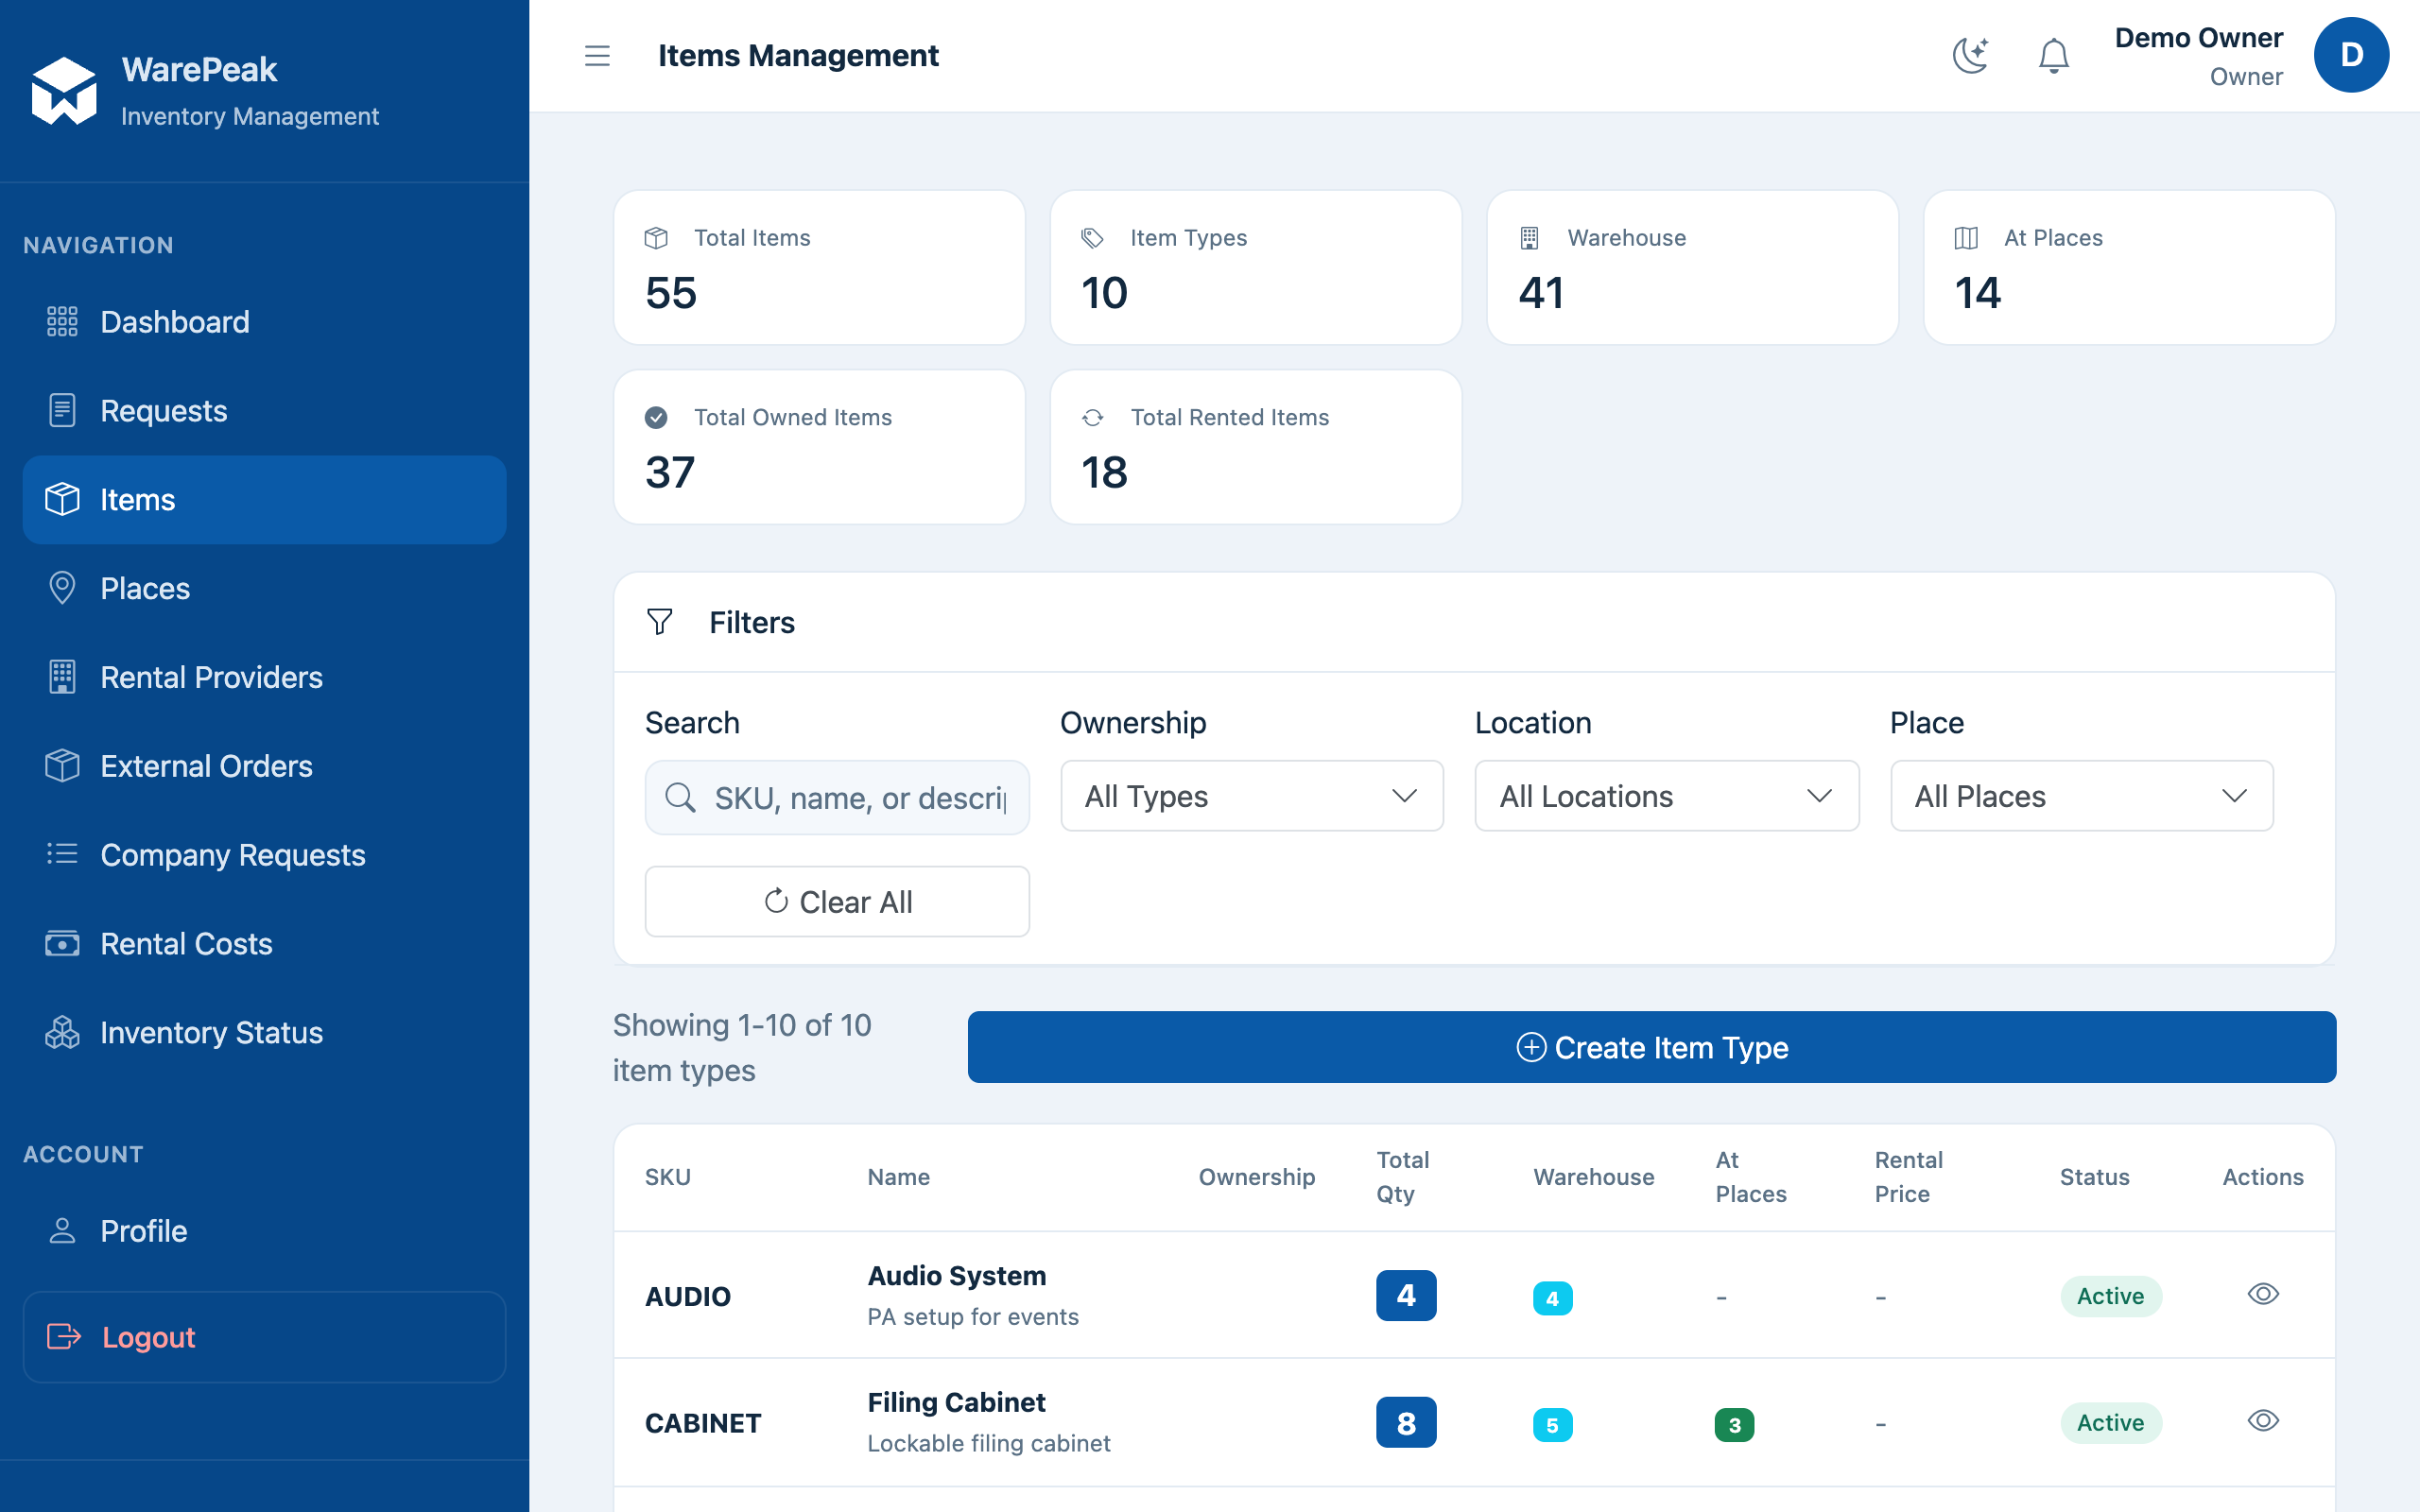Click the Filters funnel icon

pos(660,622)
